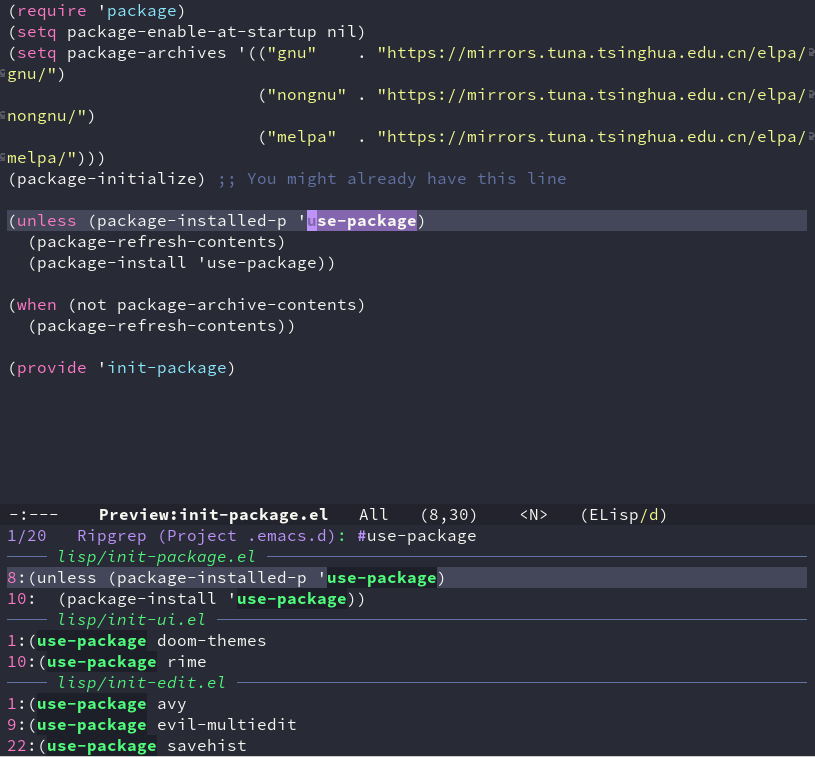The height and width of the screenshot is (757, 815).
Task: Click Preview:init-package.el buffer name in mode line
Action: (x=214, y=515)
